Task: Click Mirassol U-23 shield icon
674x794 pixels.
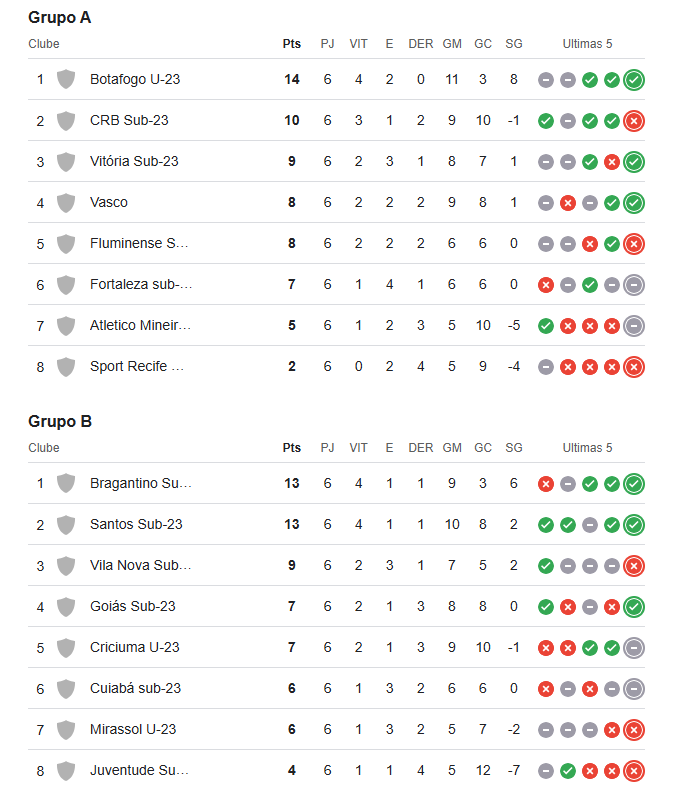Action: (x=66, y=730)
